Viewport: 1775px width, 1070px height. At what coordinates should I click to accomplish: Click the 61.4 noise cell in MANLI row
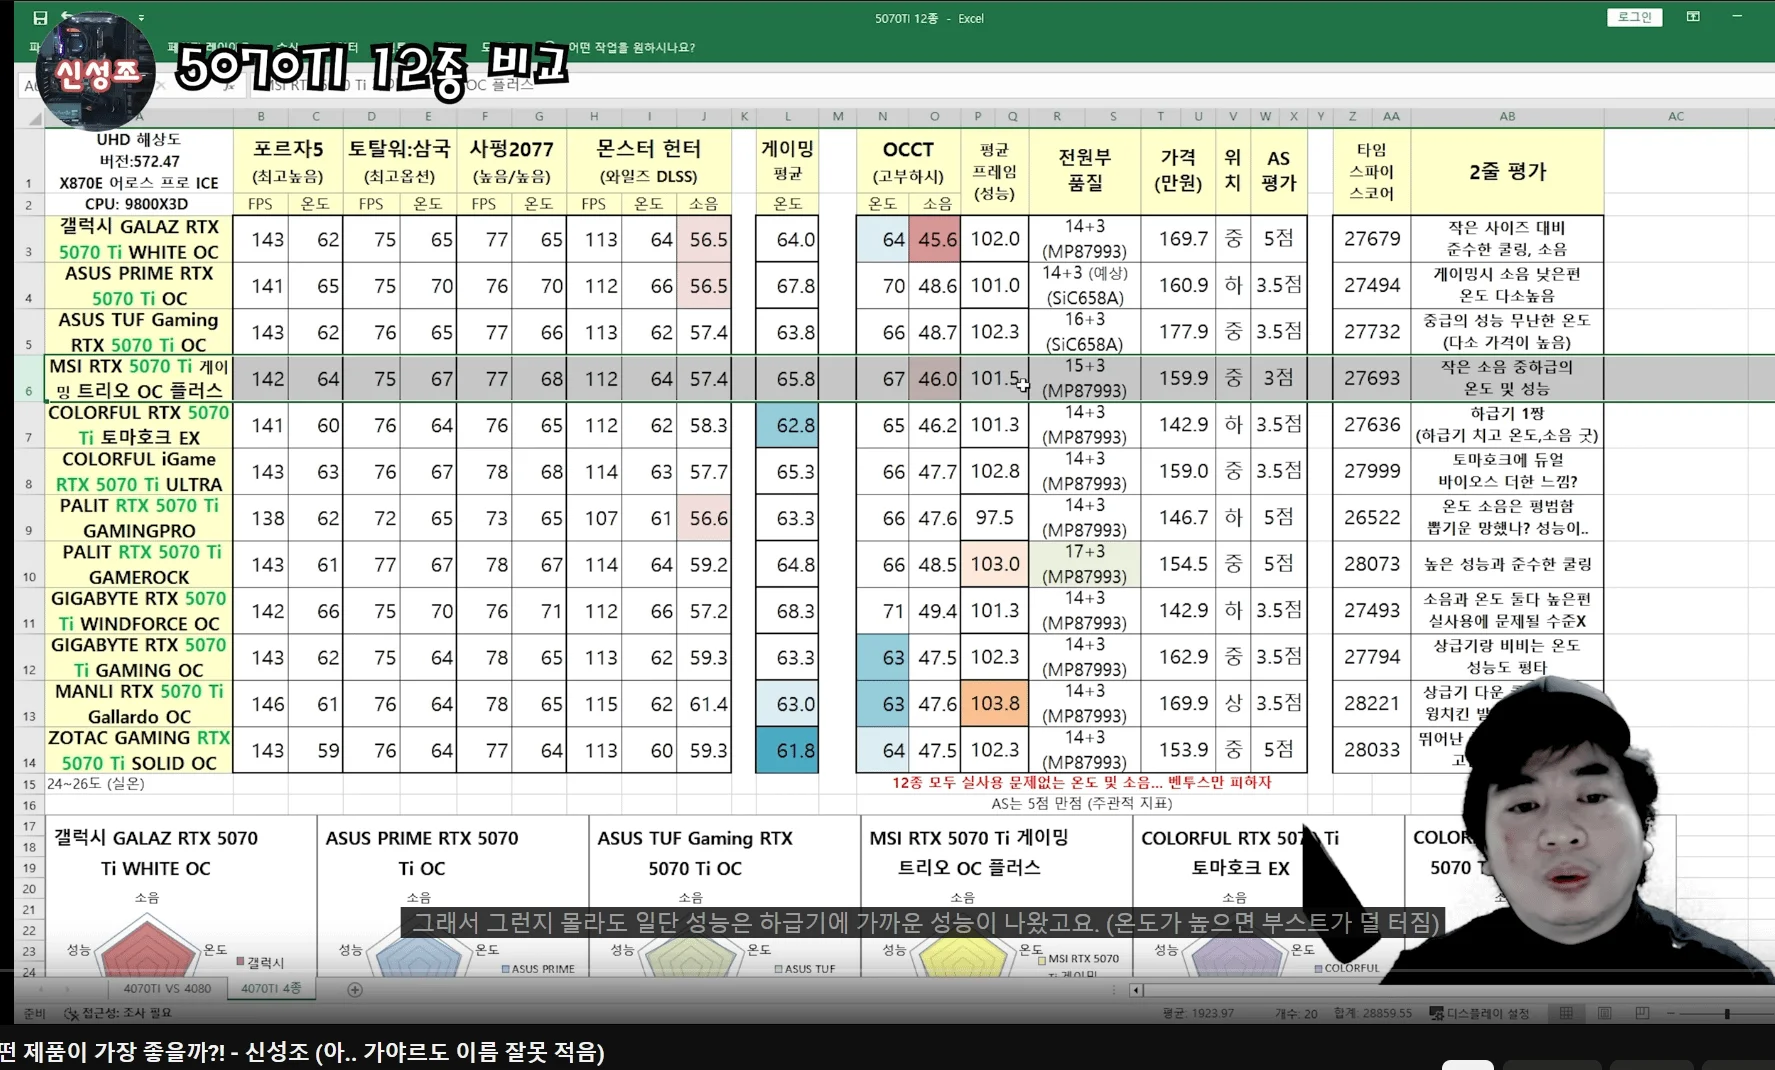tap(704, 704)
